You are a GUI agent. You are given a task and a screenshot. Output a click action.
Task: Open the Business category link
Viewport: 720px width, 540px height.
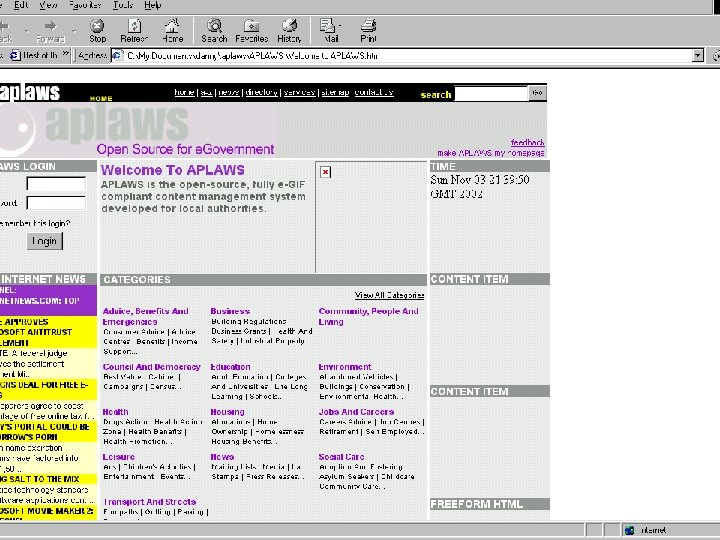230,311
